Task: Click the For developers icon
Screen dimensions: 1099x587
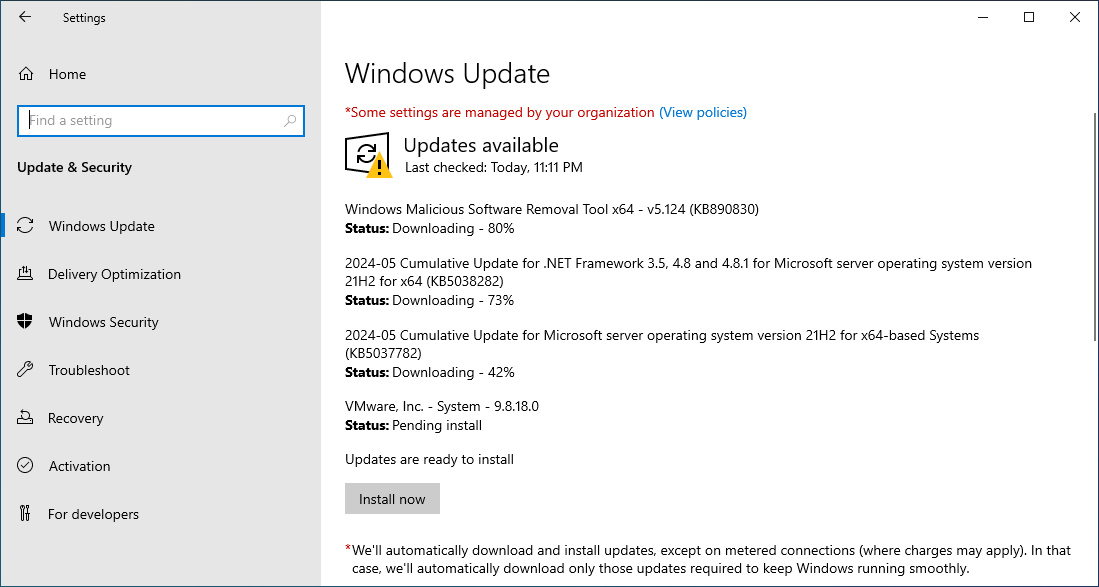Action: (x=27, y=514)
